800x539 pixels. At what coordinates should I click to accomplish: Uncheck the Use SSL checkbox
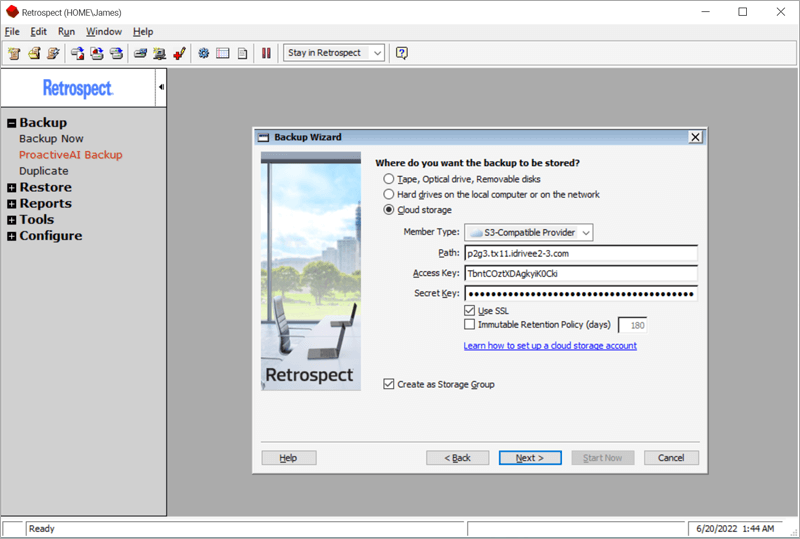[x=469, y=310]
